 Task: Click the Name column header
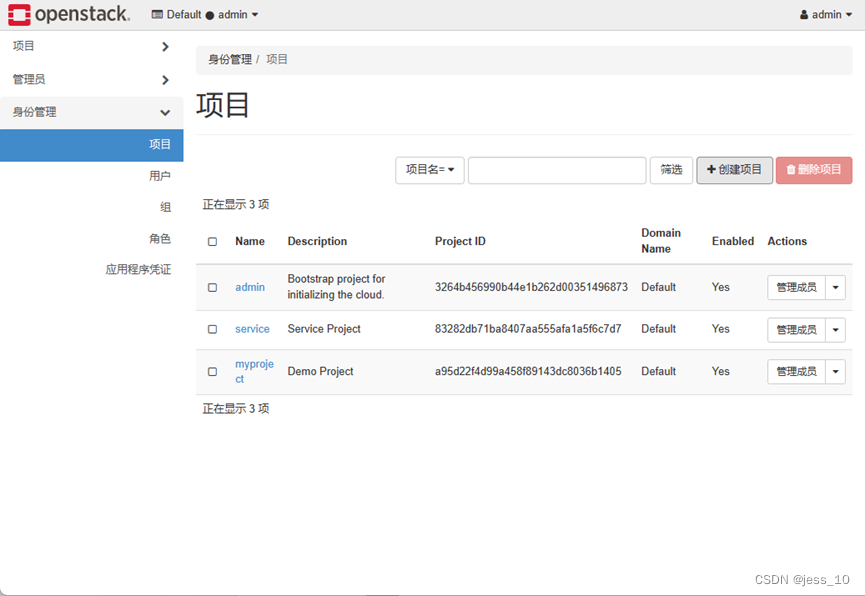(x=250, y=242)
